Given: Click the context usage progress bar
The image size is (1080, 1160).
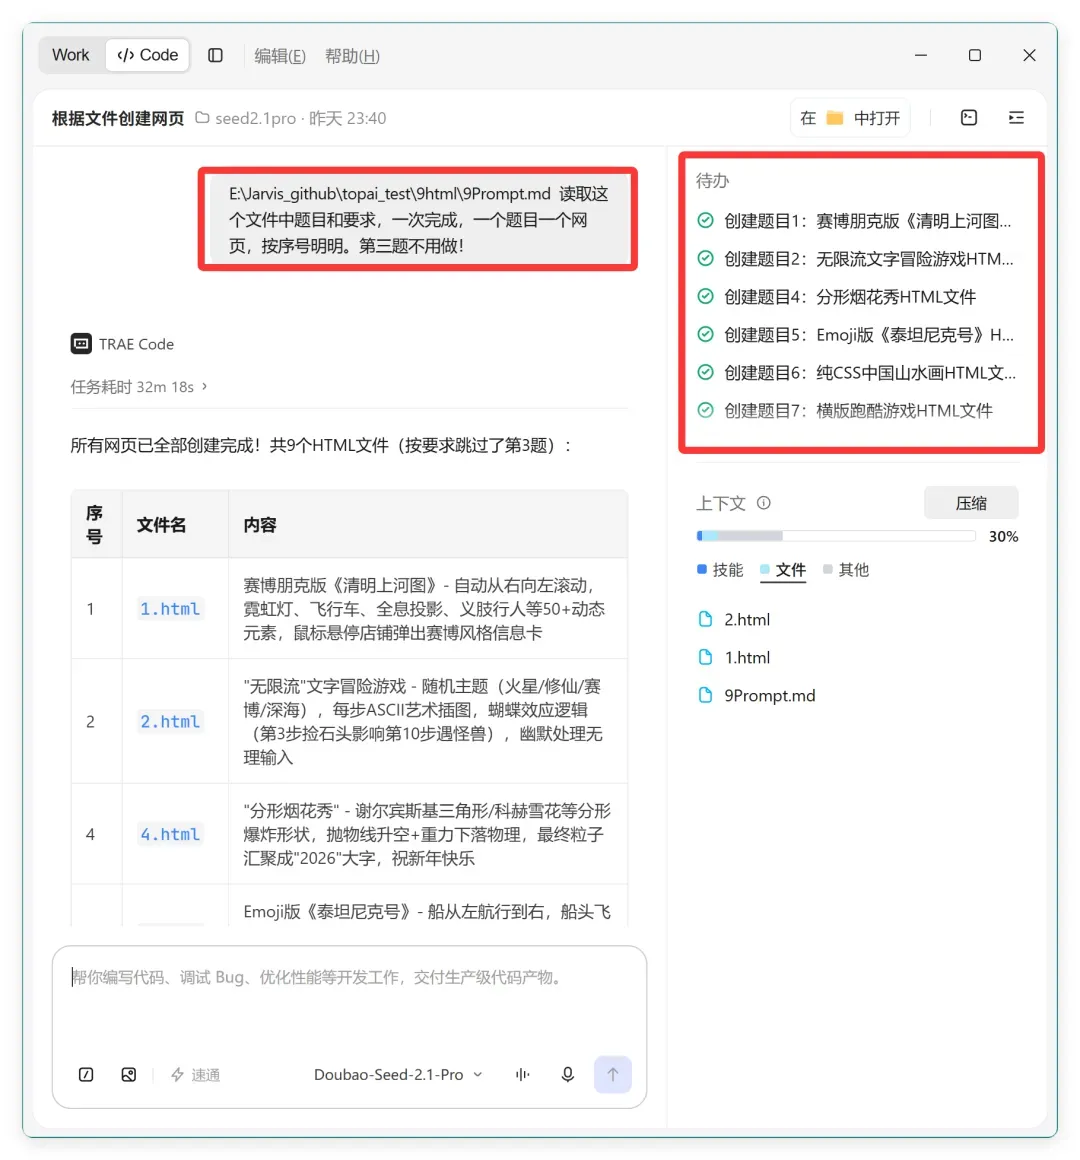Looking at the screenshot, I should pos(835,536).
